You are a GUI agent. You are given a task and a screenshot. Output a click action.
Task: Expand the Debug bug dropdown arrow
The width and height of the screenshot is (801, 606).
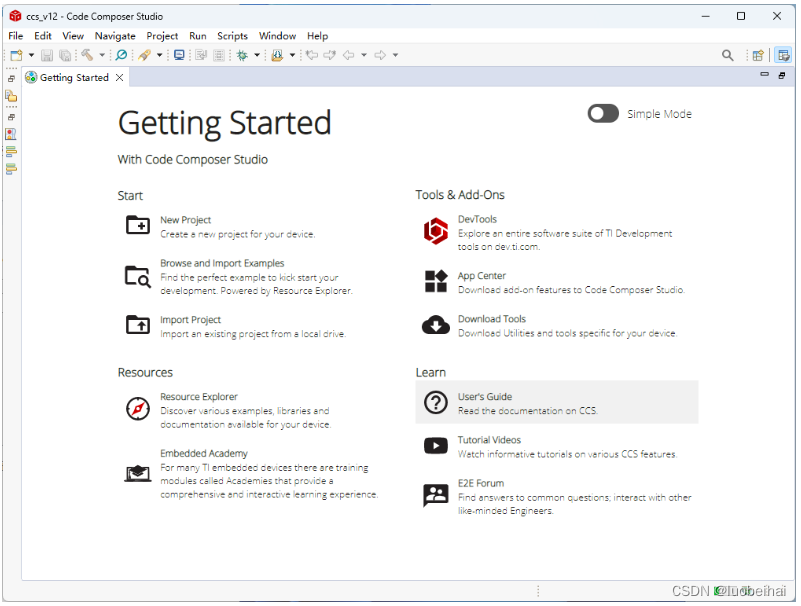click(x=257, y=55)
